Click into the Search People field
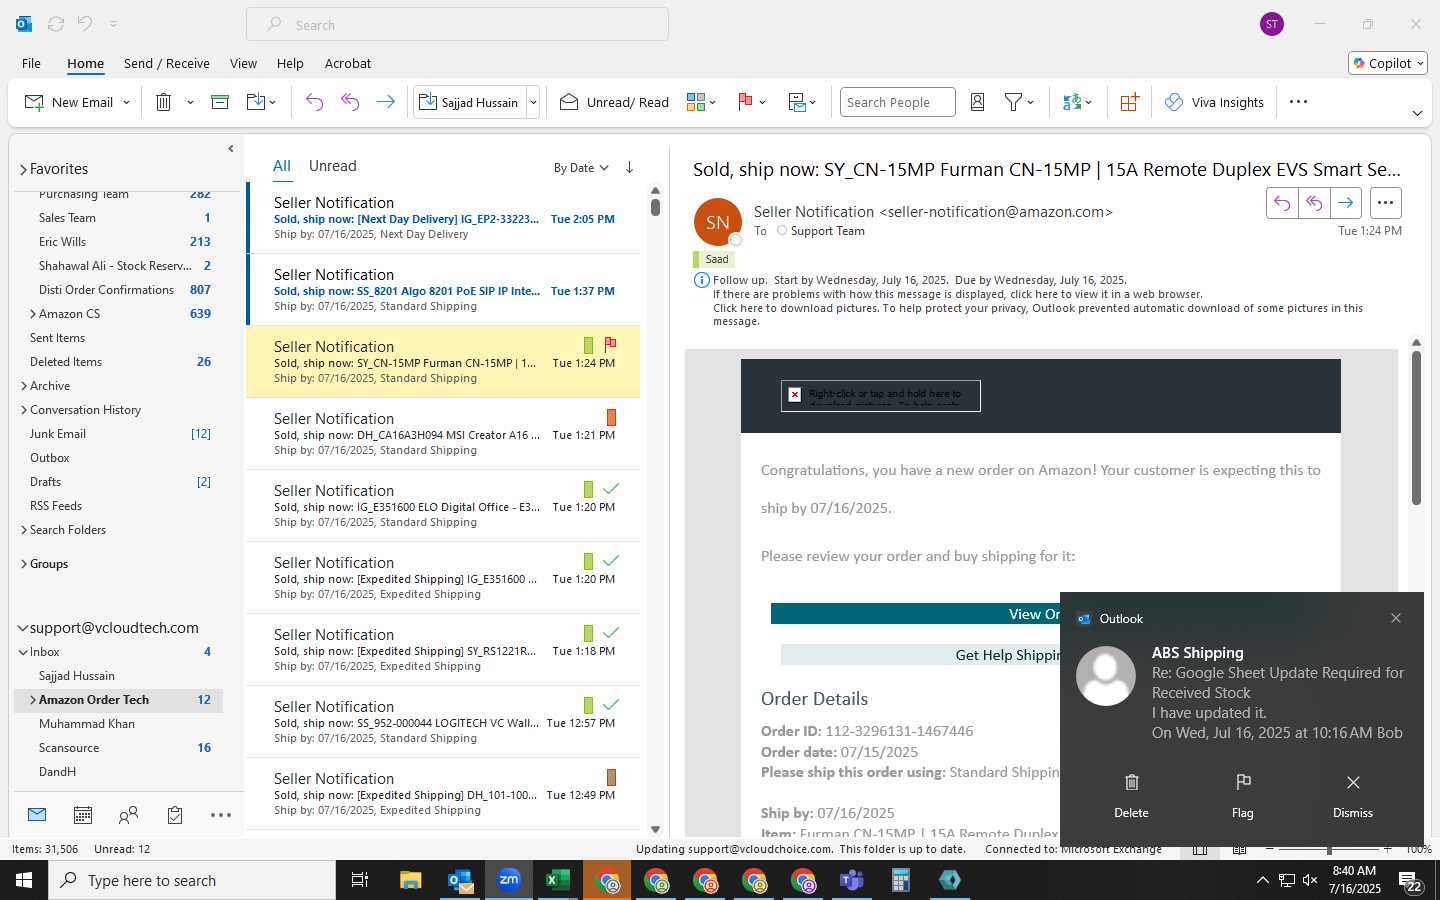This screenshot has height=900, width=1440. coord(897,102)
